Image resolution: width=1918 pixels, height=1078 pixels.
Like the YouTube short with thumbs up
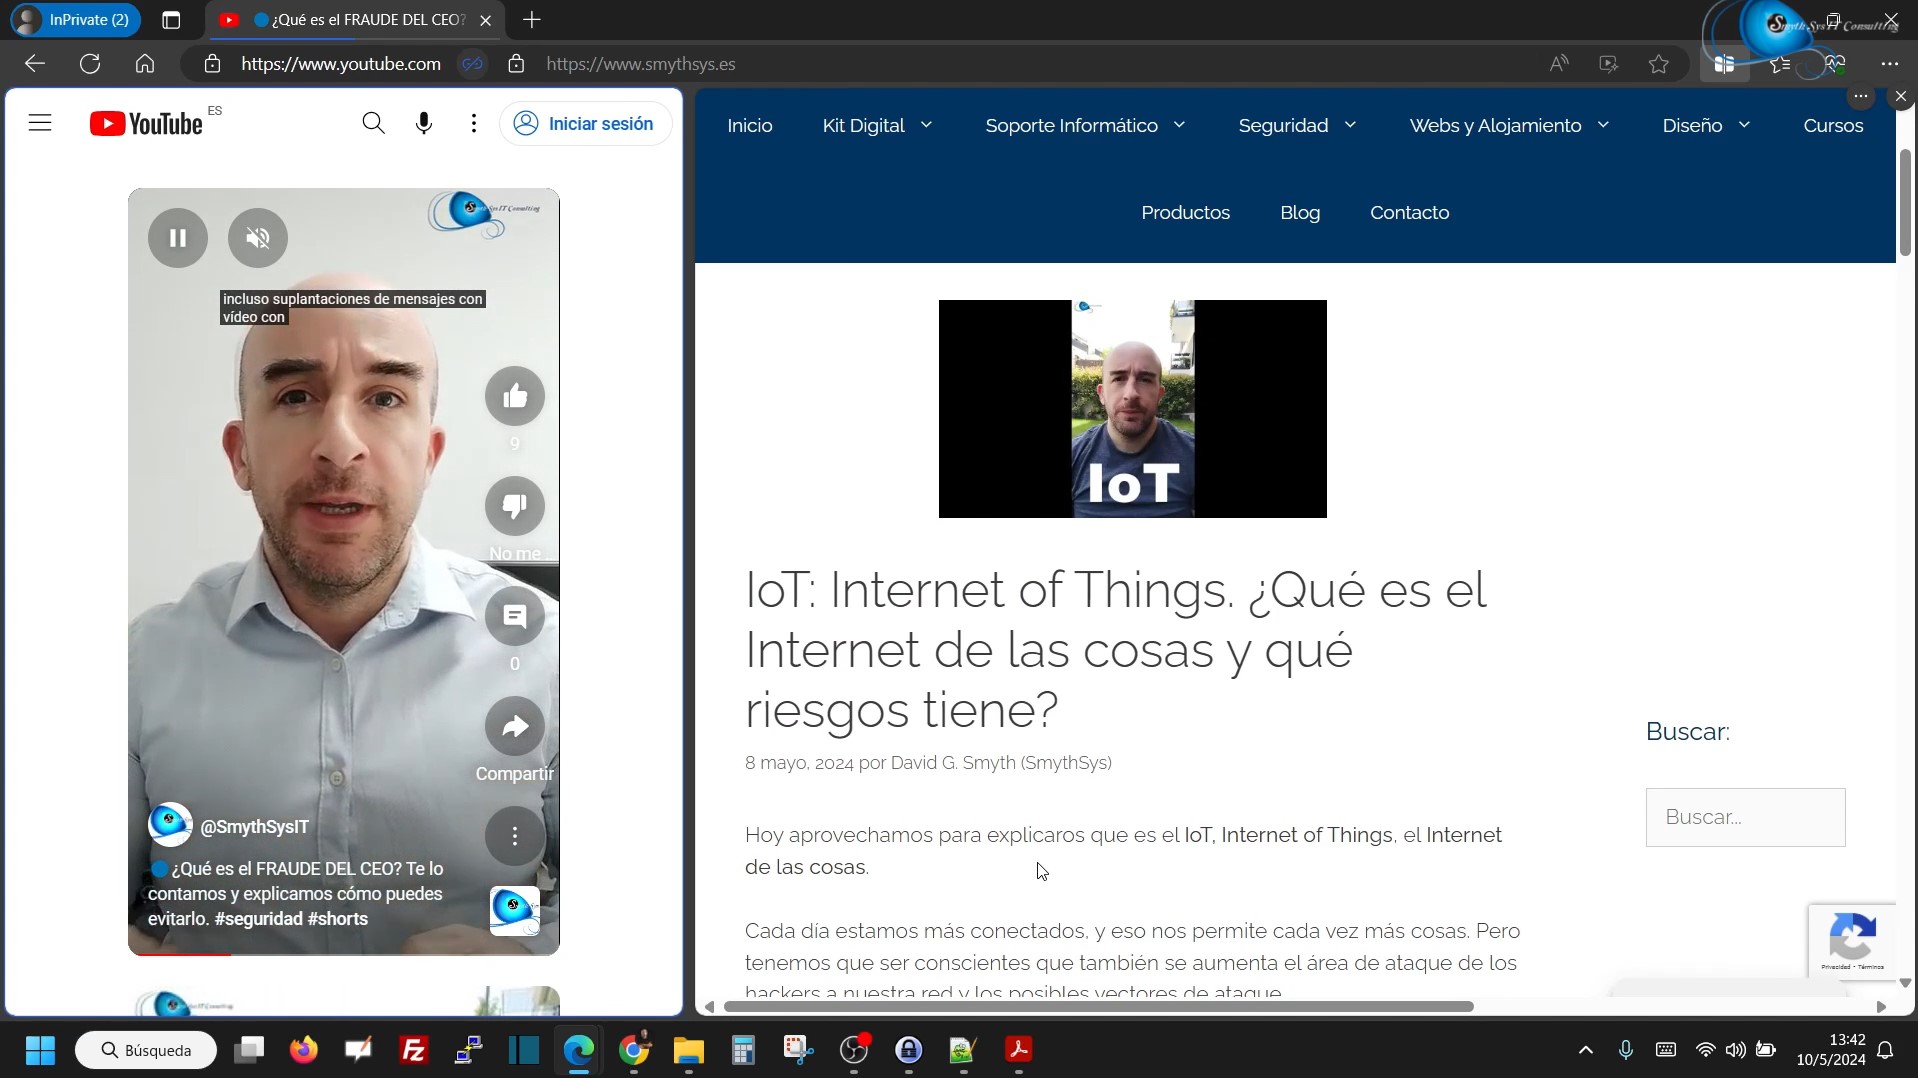pos(514,397)
